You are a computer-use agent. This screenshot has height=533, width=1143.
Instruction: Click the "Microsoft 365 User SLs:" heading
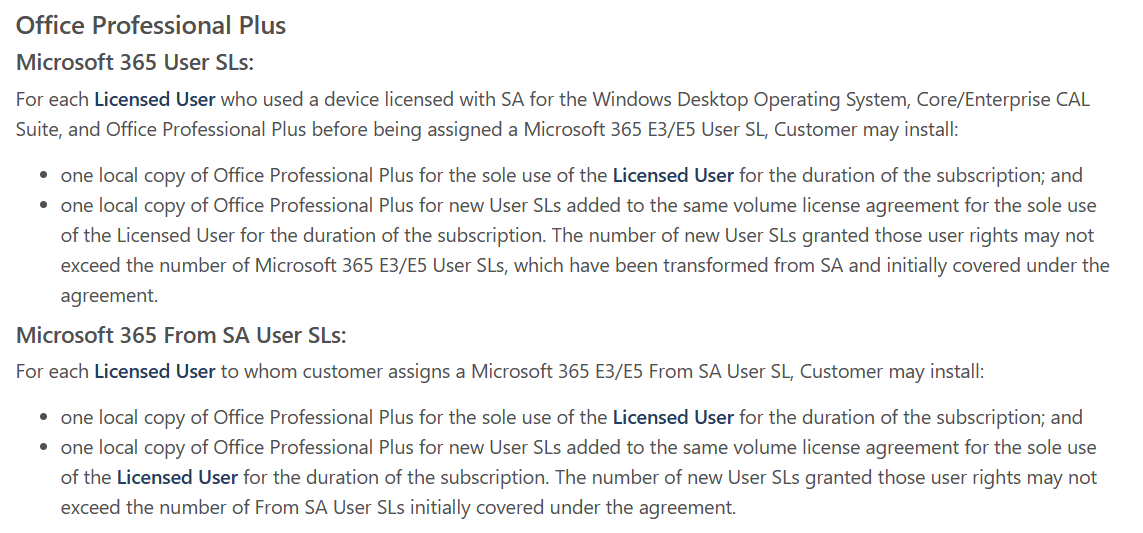click(135, 62)
